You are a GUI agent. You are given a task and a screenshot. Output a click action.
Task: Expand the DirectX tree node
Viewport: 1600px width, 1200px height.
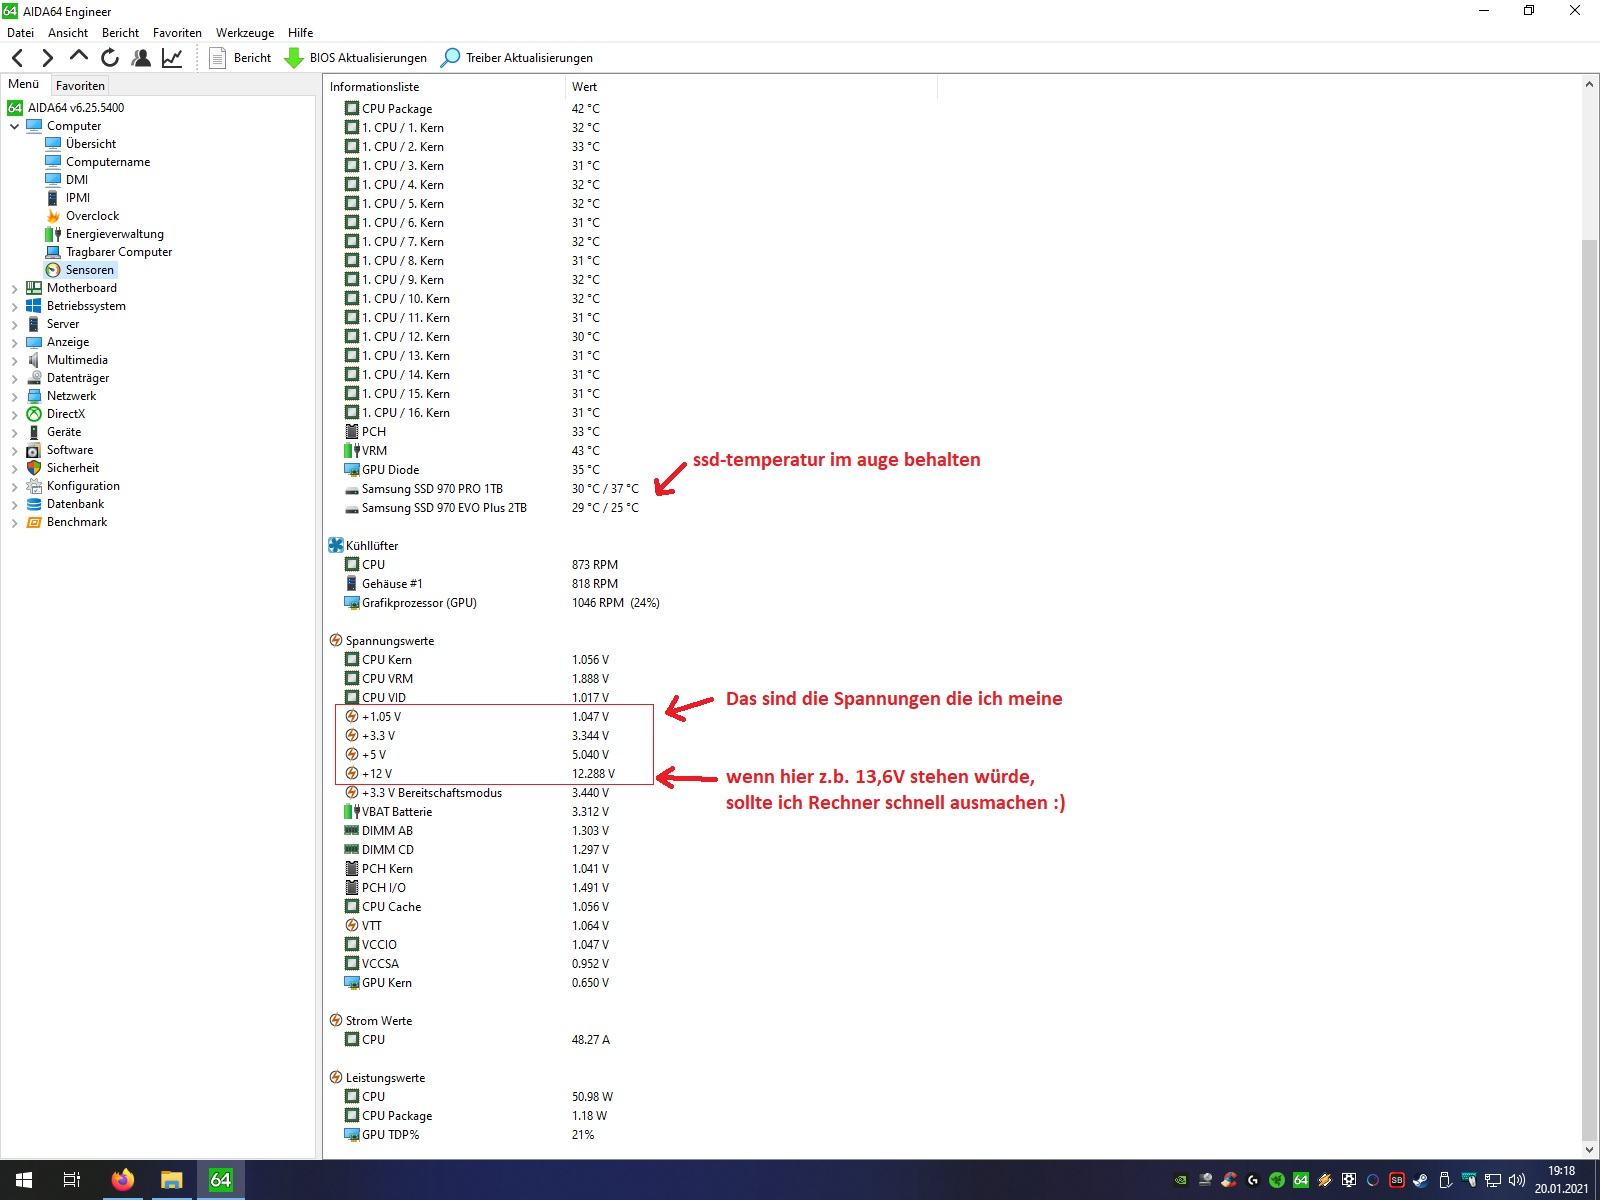point(14,414)
